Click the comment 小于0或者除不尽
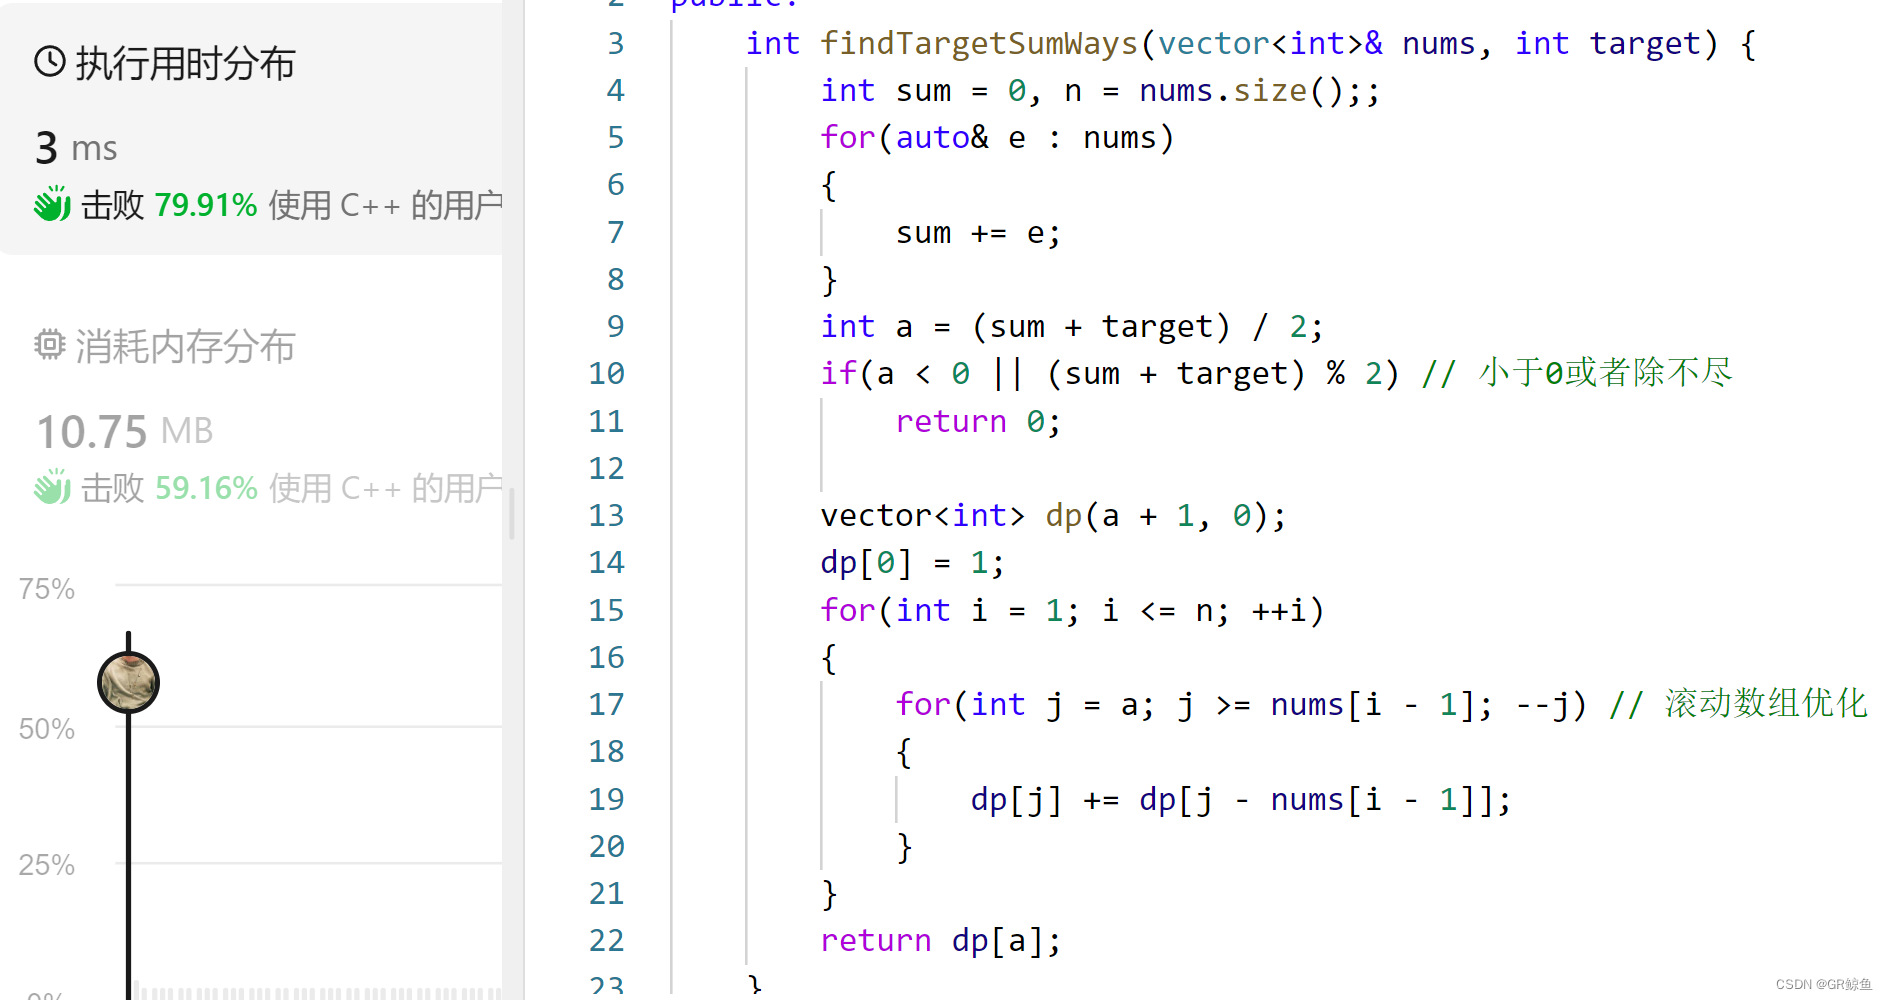1888x1000 pixels. tap(1605, 373)
